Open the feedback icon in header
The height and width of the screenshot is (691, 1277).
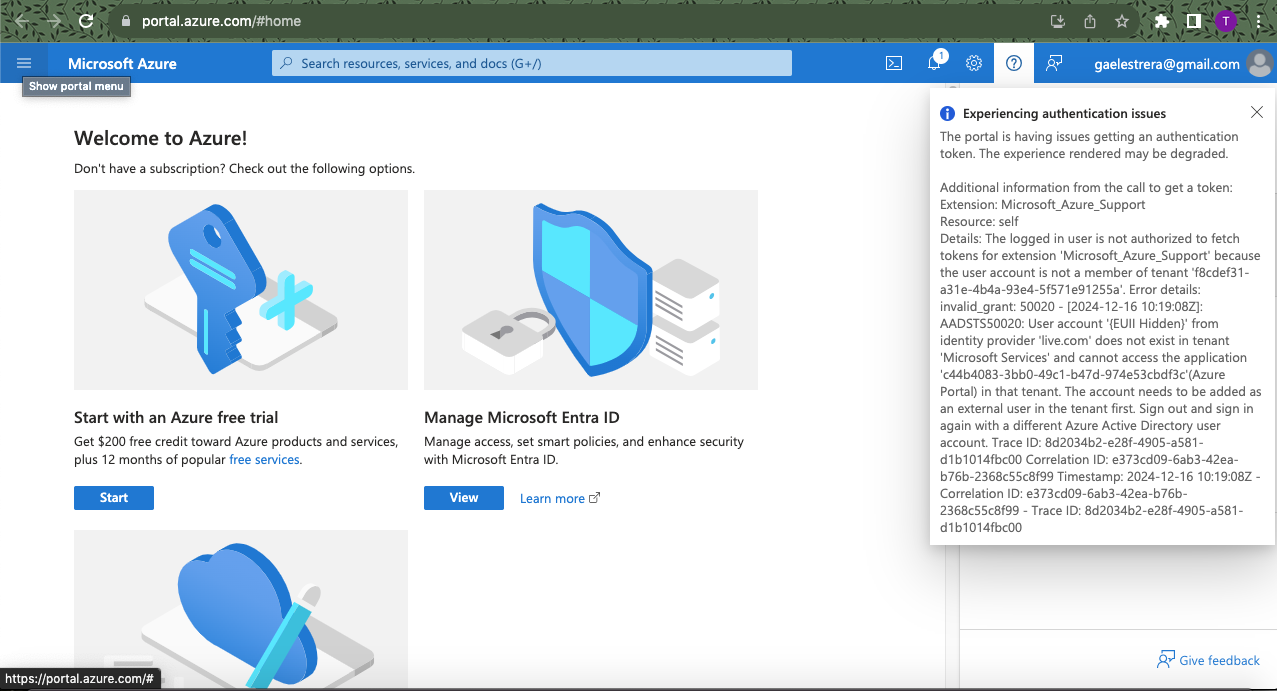(1054, 63)
